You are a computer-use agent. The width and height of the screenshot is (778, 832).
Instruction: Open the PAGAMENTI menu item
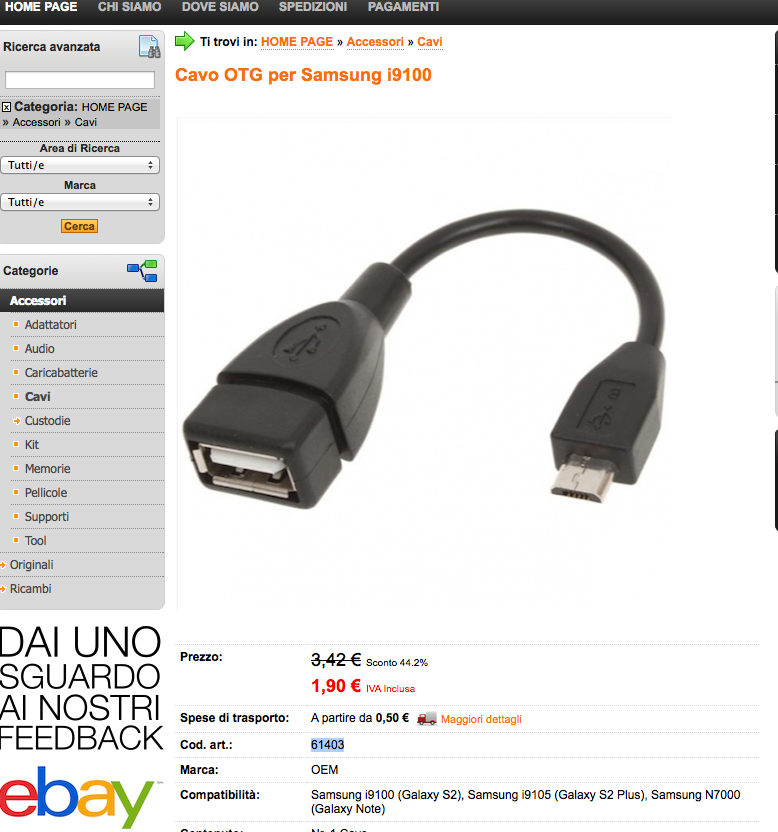coord(403,7)
